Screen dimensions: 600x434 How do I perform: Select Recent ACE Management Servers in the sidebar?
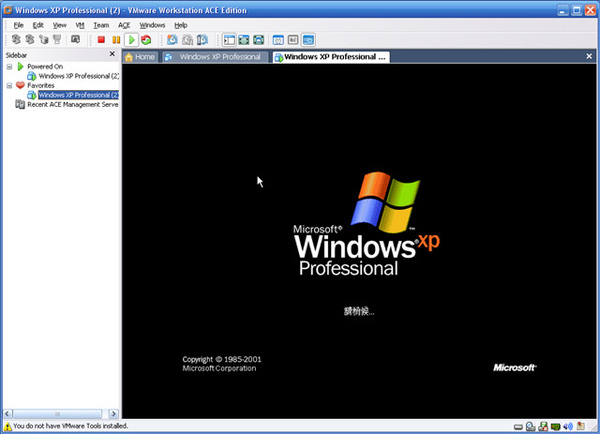click(73, 104)
